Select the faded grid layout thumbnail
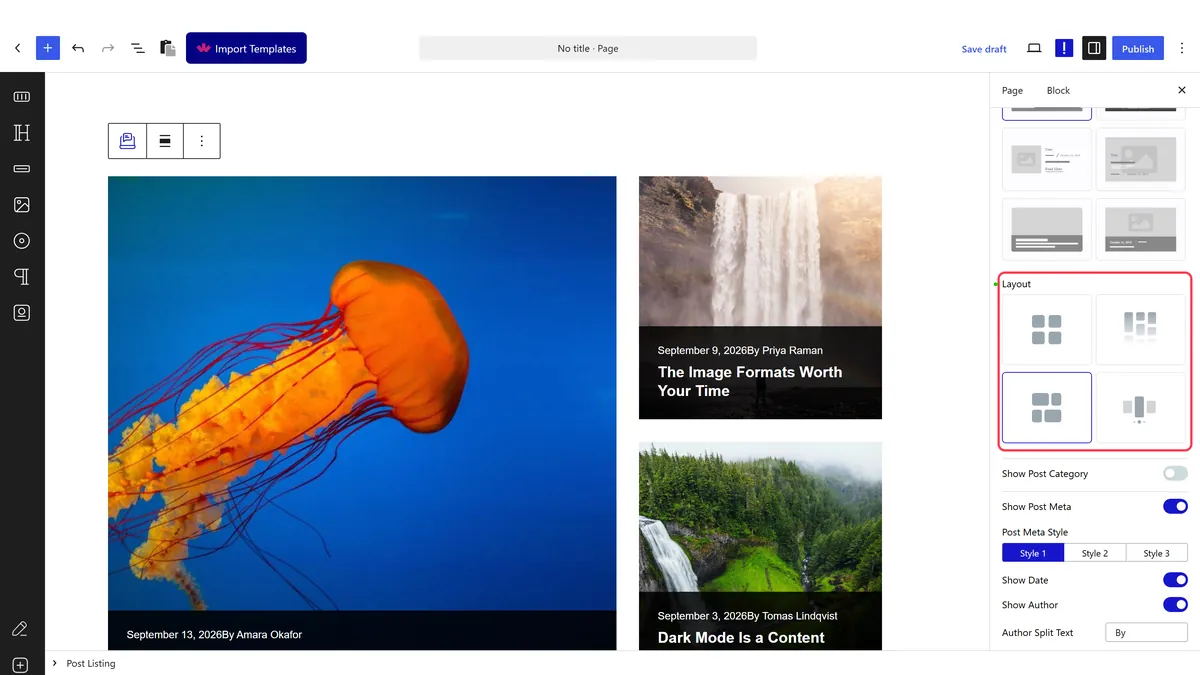1200x675 pixels. [1141, 329]
